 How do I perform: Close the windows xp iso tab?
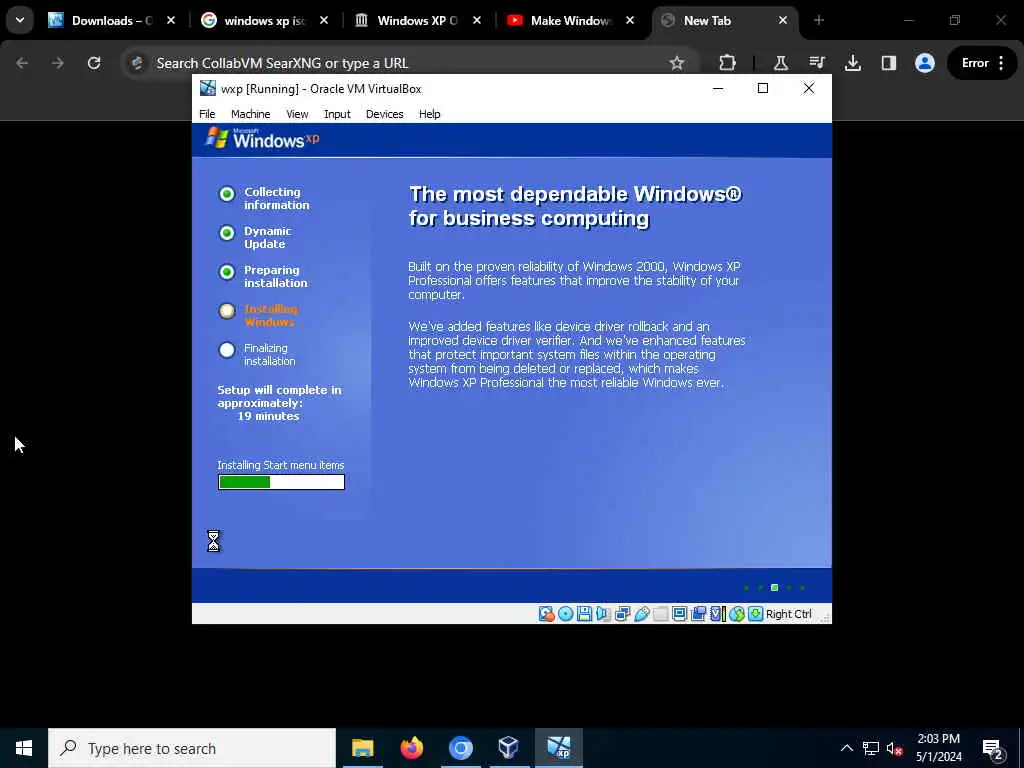point(324,21)
